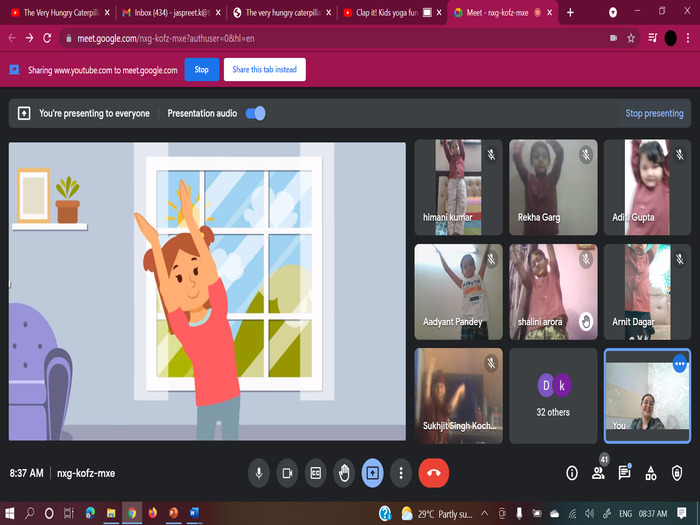700x525 pixels.
Task: Leave the call with red hang-up button
Action: [434, 473]
